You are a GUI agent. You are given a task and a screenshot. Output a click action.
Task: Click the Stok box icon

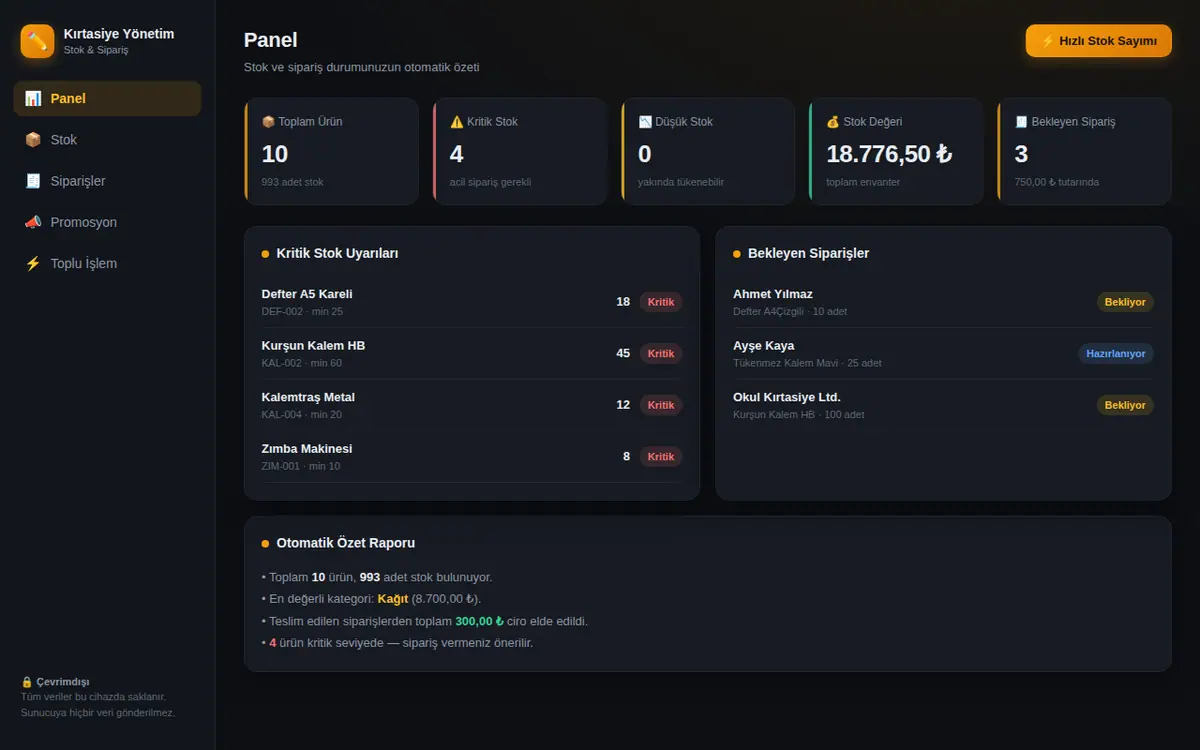[33, 140]
